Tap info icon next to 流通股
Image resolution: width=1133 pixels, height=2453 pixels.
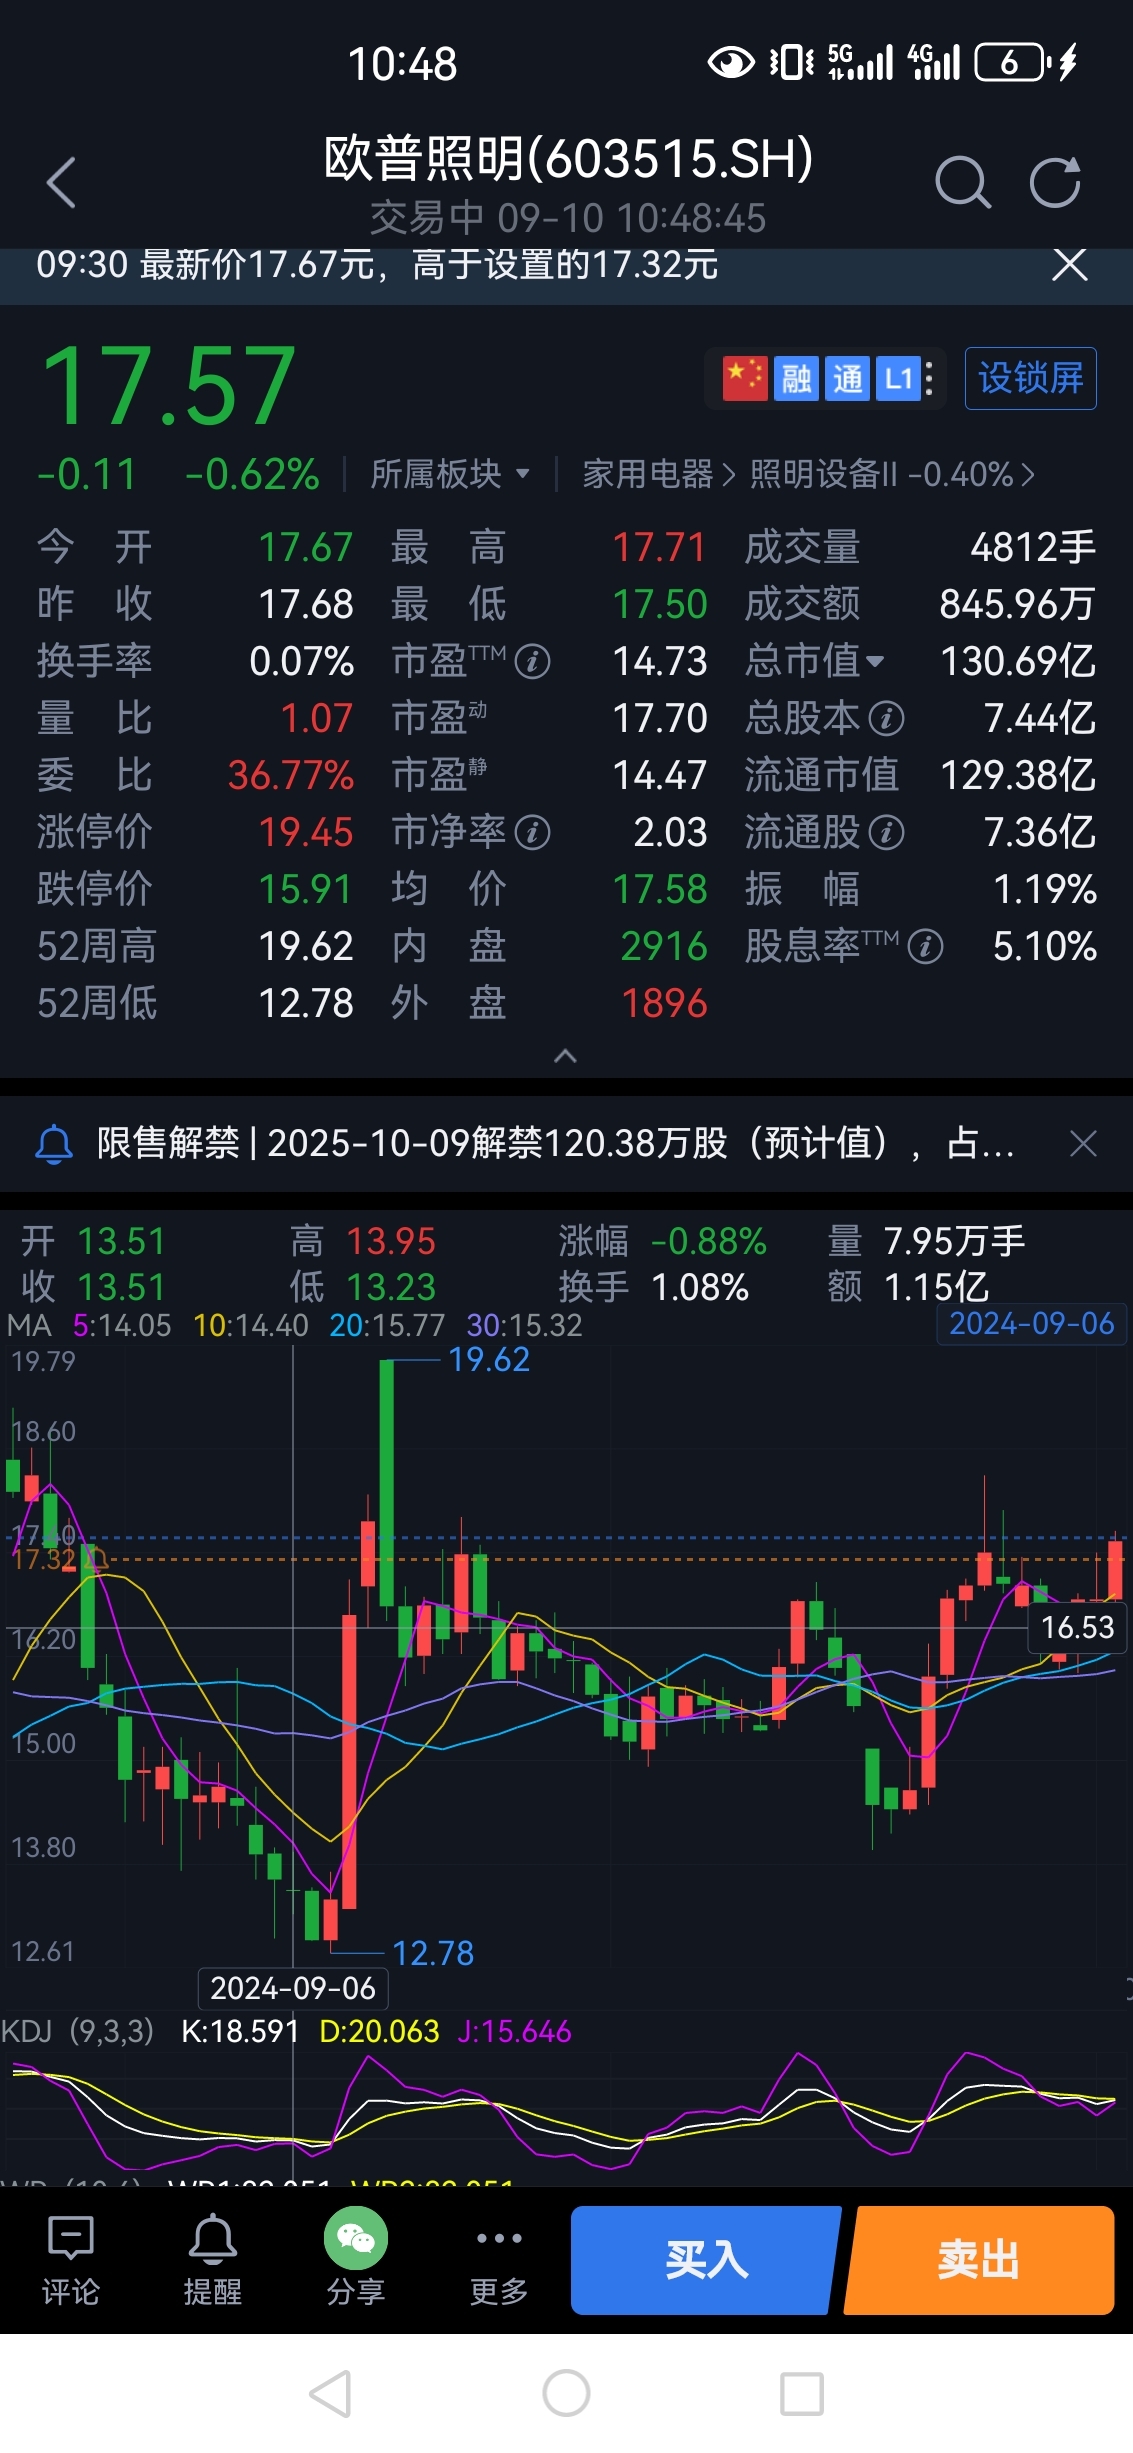pos(886,832)
